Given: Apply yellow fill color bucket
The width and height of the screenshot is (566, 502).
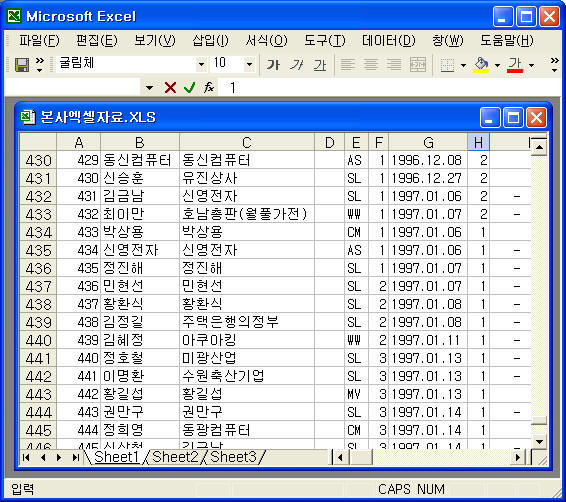Looking at the screenshot, I should pyautogui.click(x=481, y=65).
